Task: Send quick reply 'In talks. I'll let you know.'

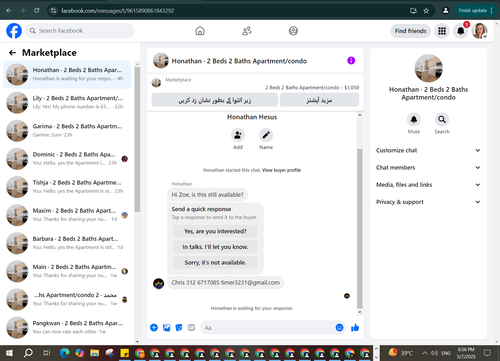Action: tap(215, 247)
